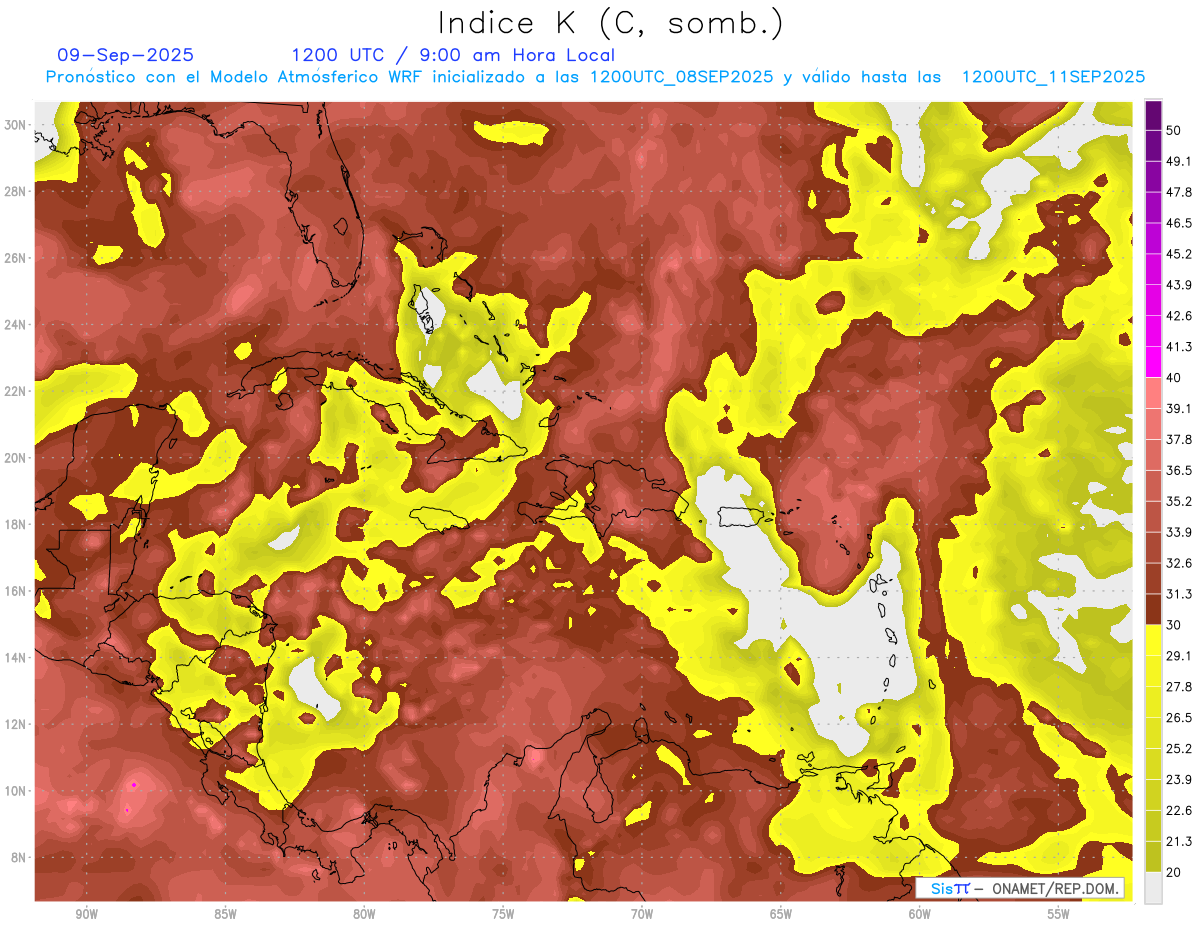Pick the magenta swatch between 40 and 41.3
This screenshot has width=1200, height=927.
point(1153,362)
